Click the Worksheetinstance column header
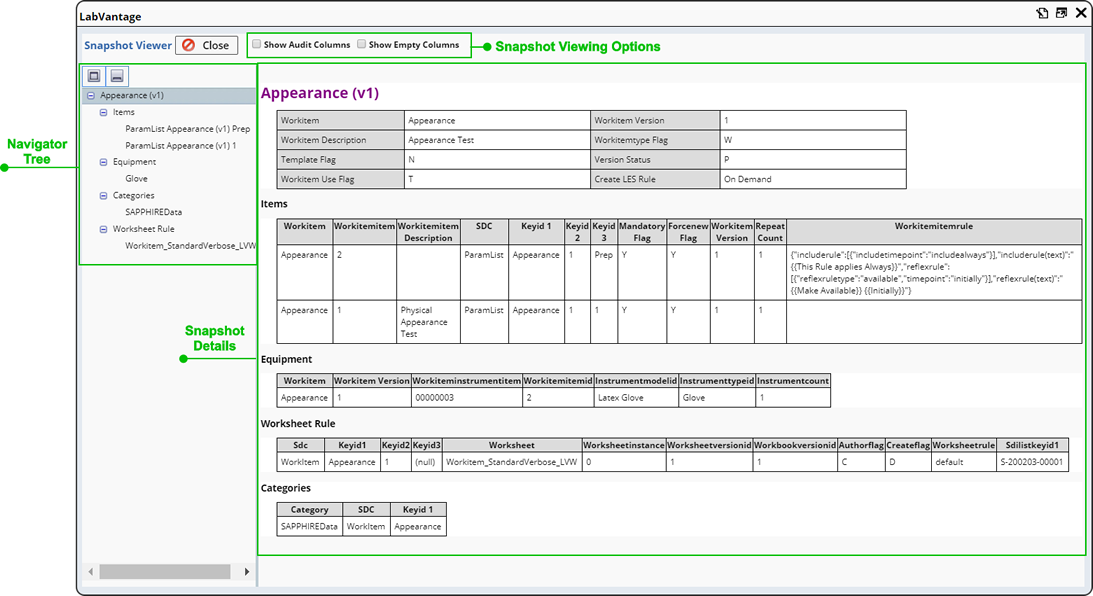Viewport: 1093px width, 596px height. [624, 445]
